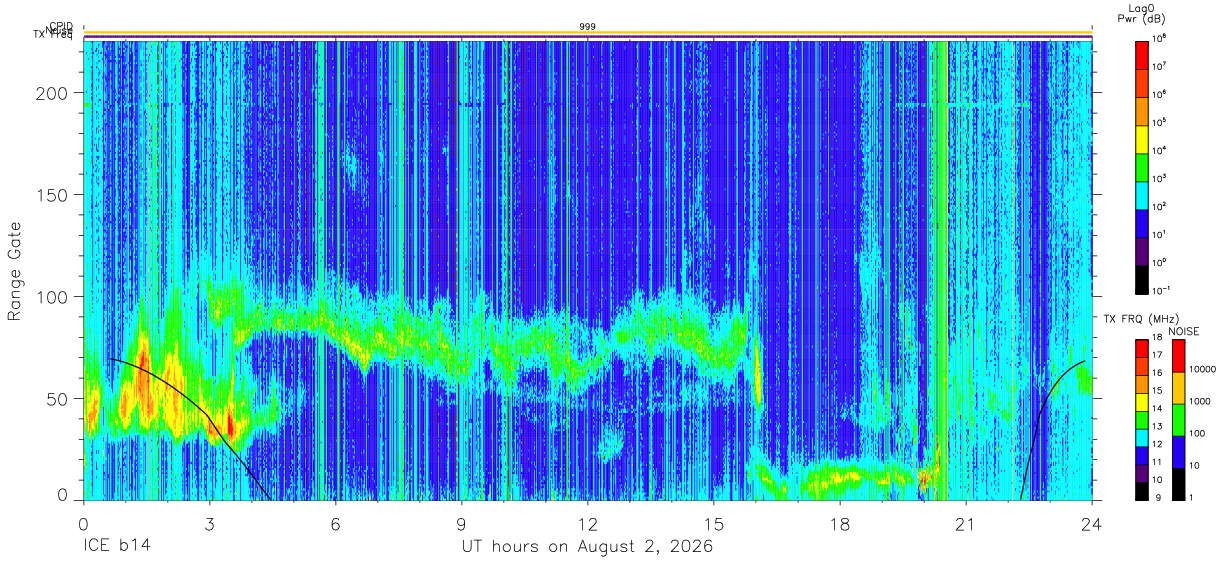Click the orange noise strip above the plot
Image resolution: width=1228 pixels, height=567 pixels.
tap(587, 33)
